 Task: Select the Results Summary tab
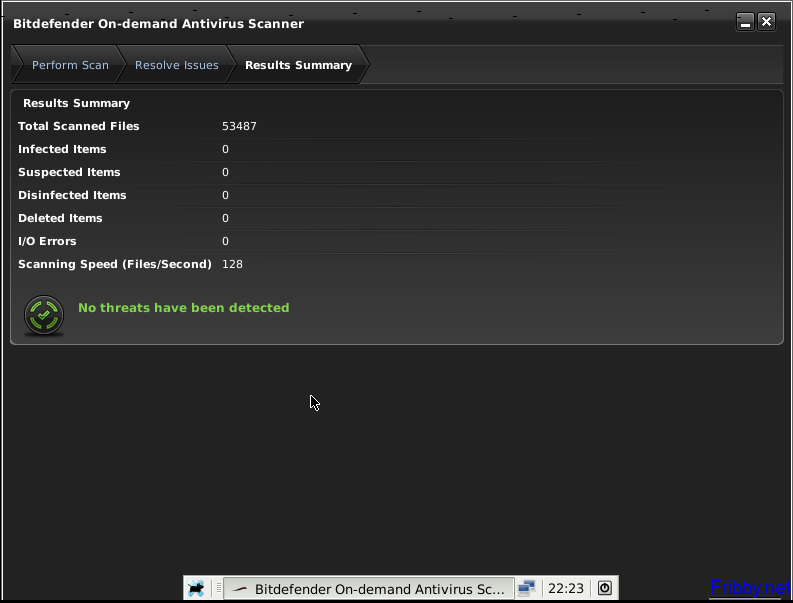pos(298,65)
